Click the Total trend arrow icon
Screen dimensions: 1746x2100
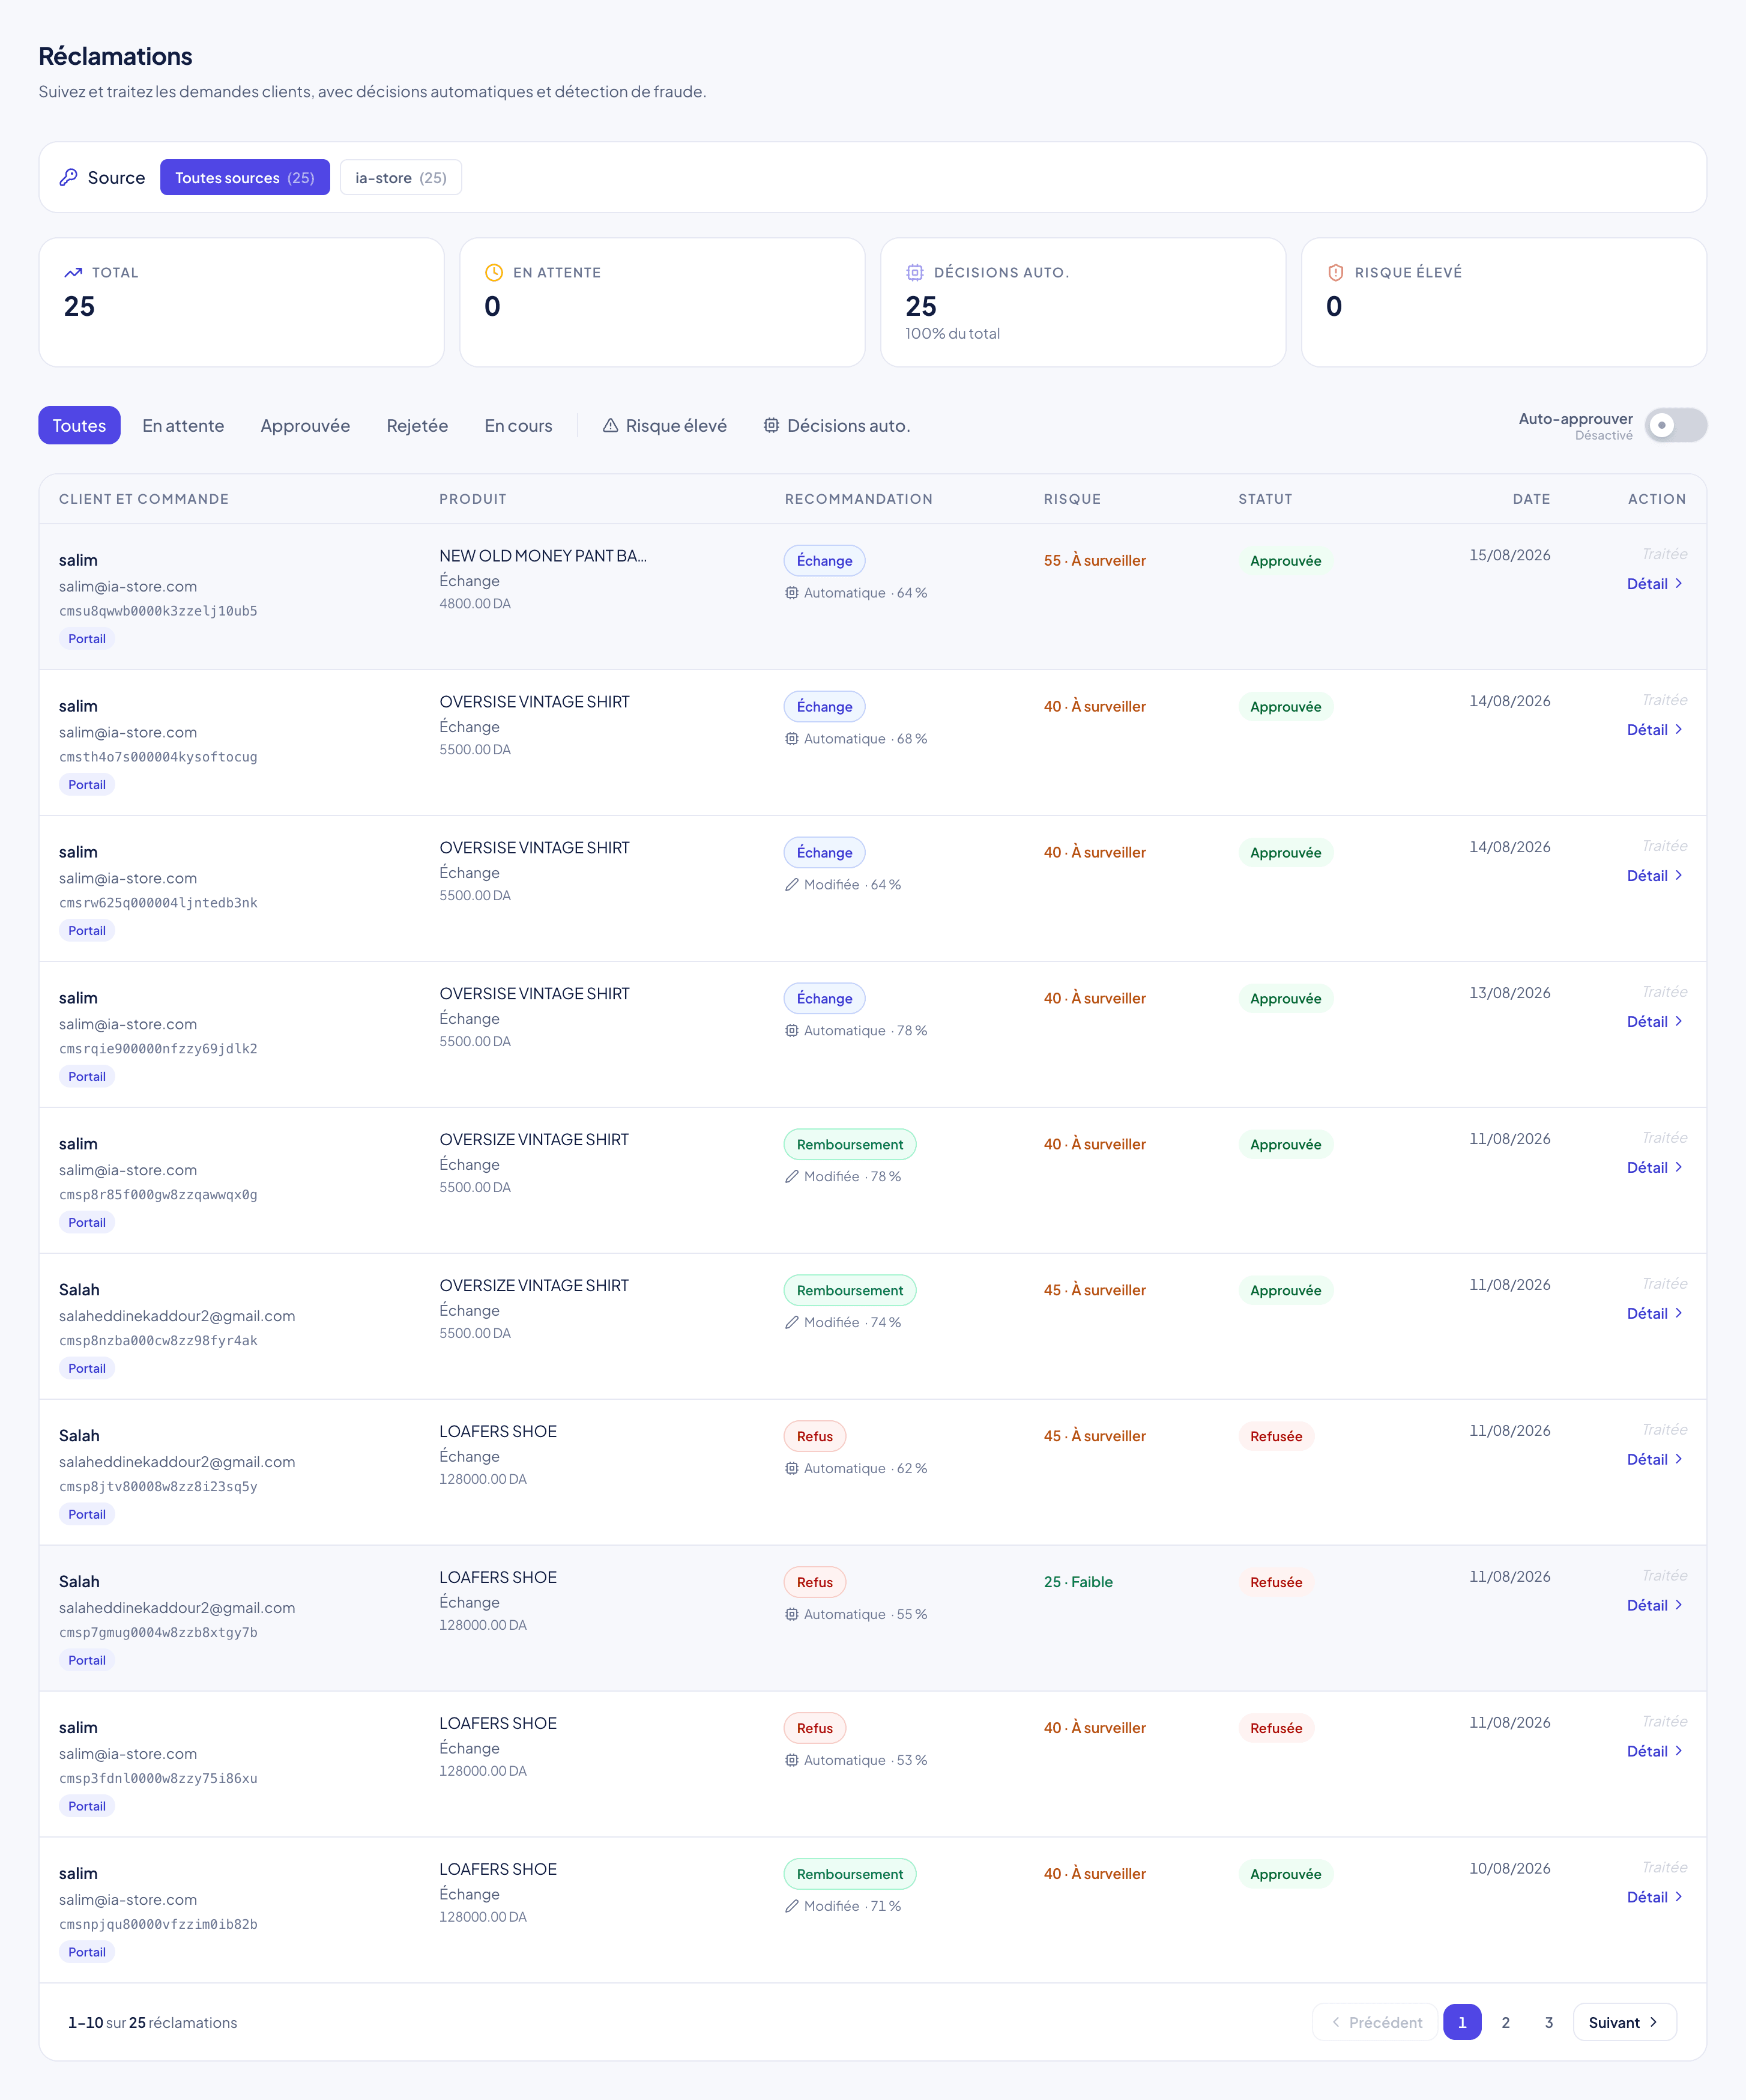tap(73, 272)
